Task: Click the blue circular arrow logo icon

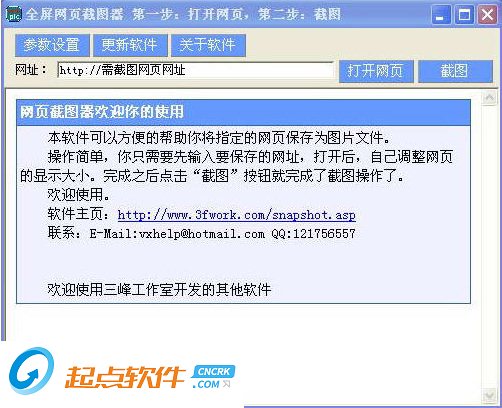Action: pos(31,371)
